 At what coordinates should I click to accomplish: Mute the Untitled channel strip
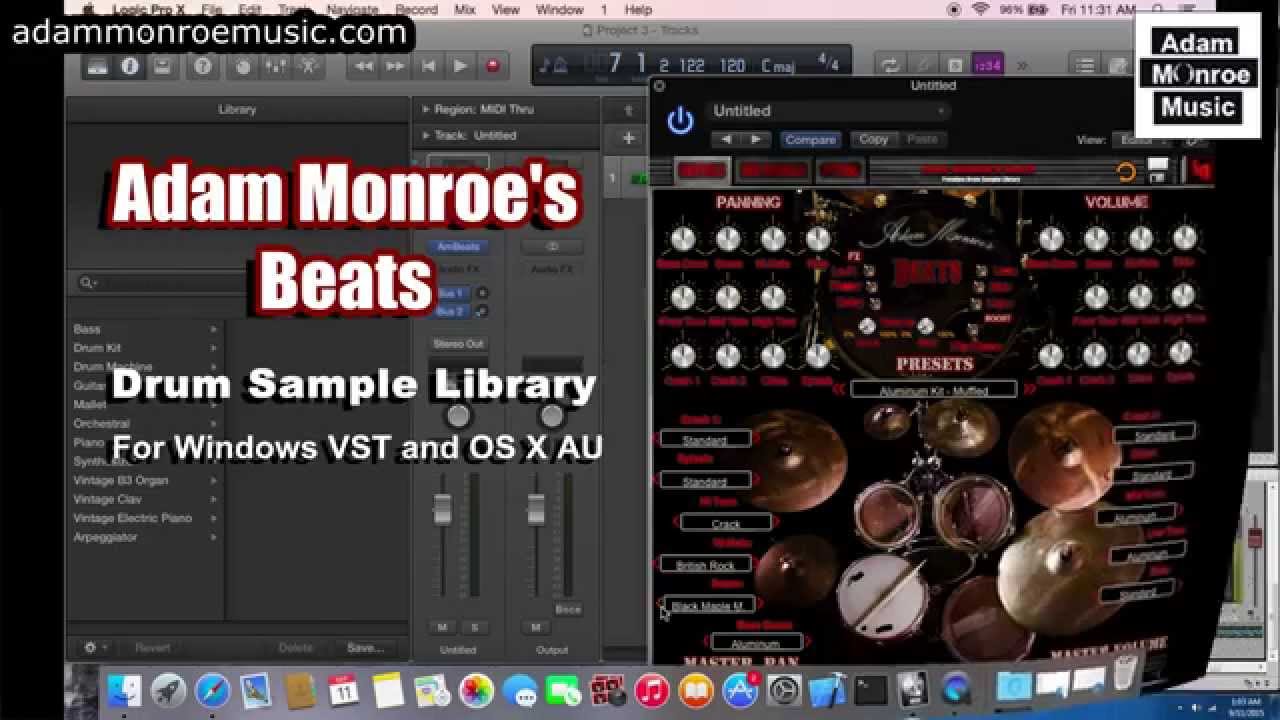tap(442, 627)
